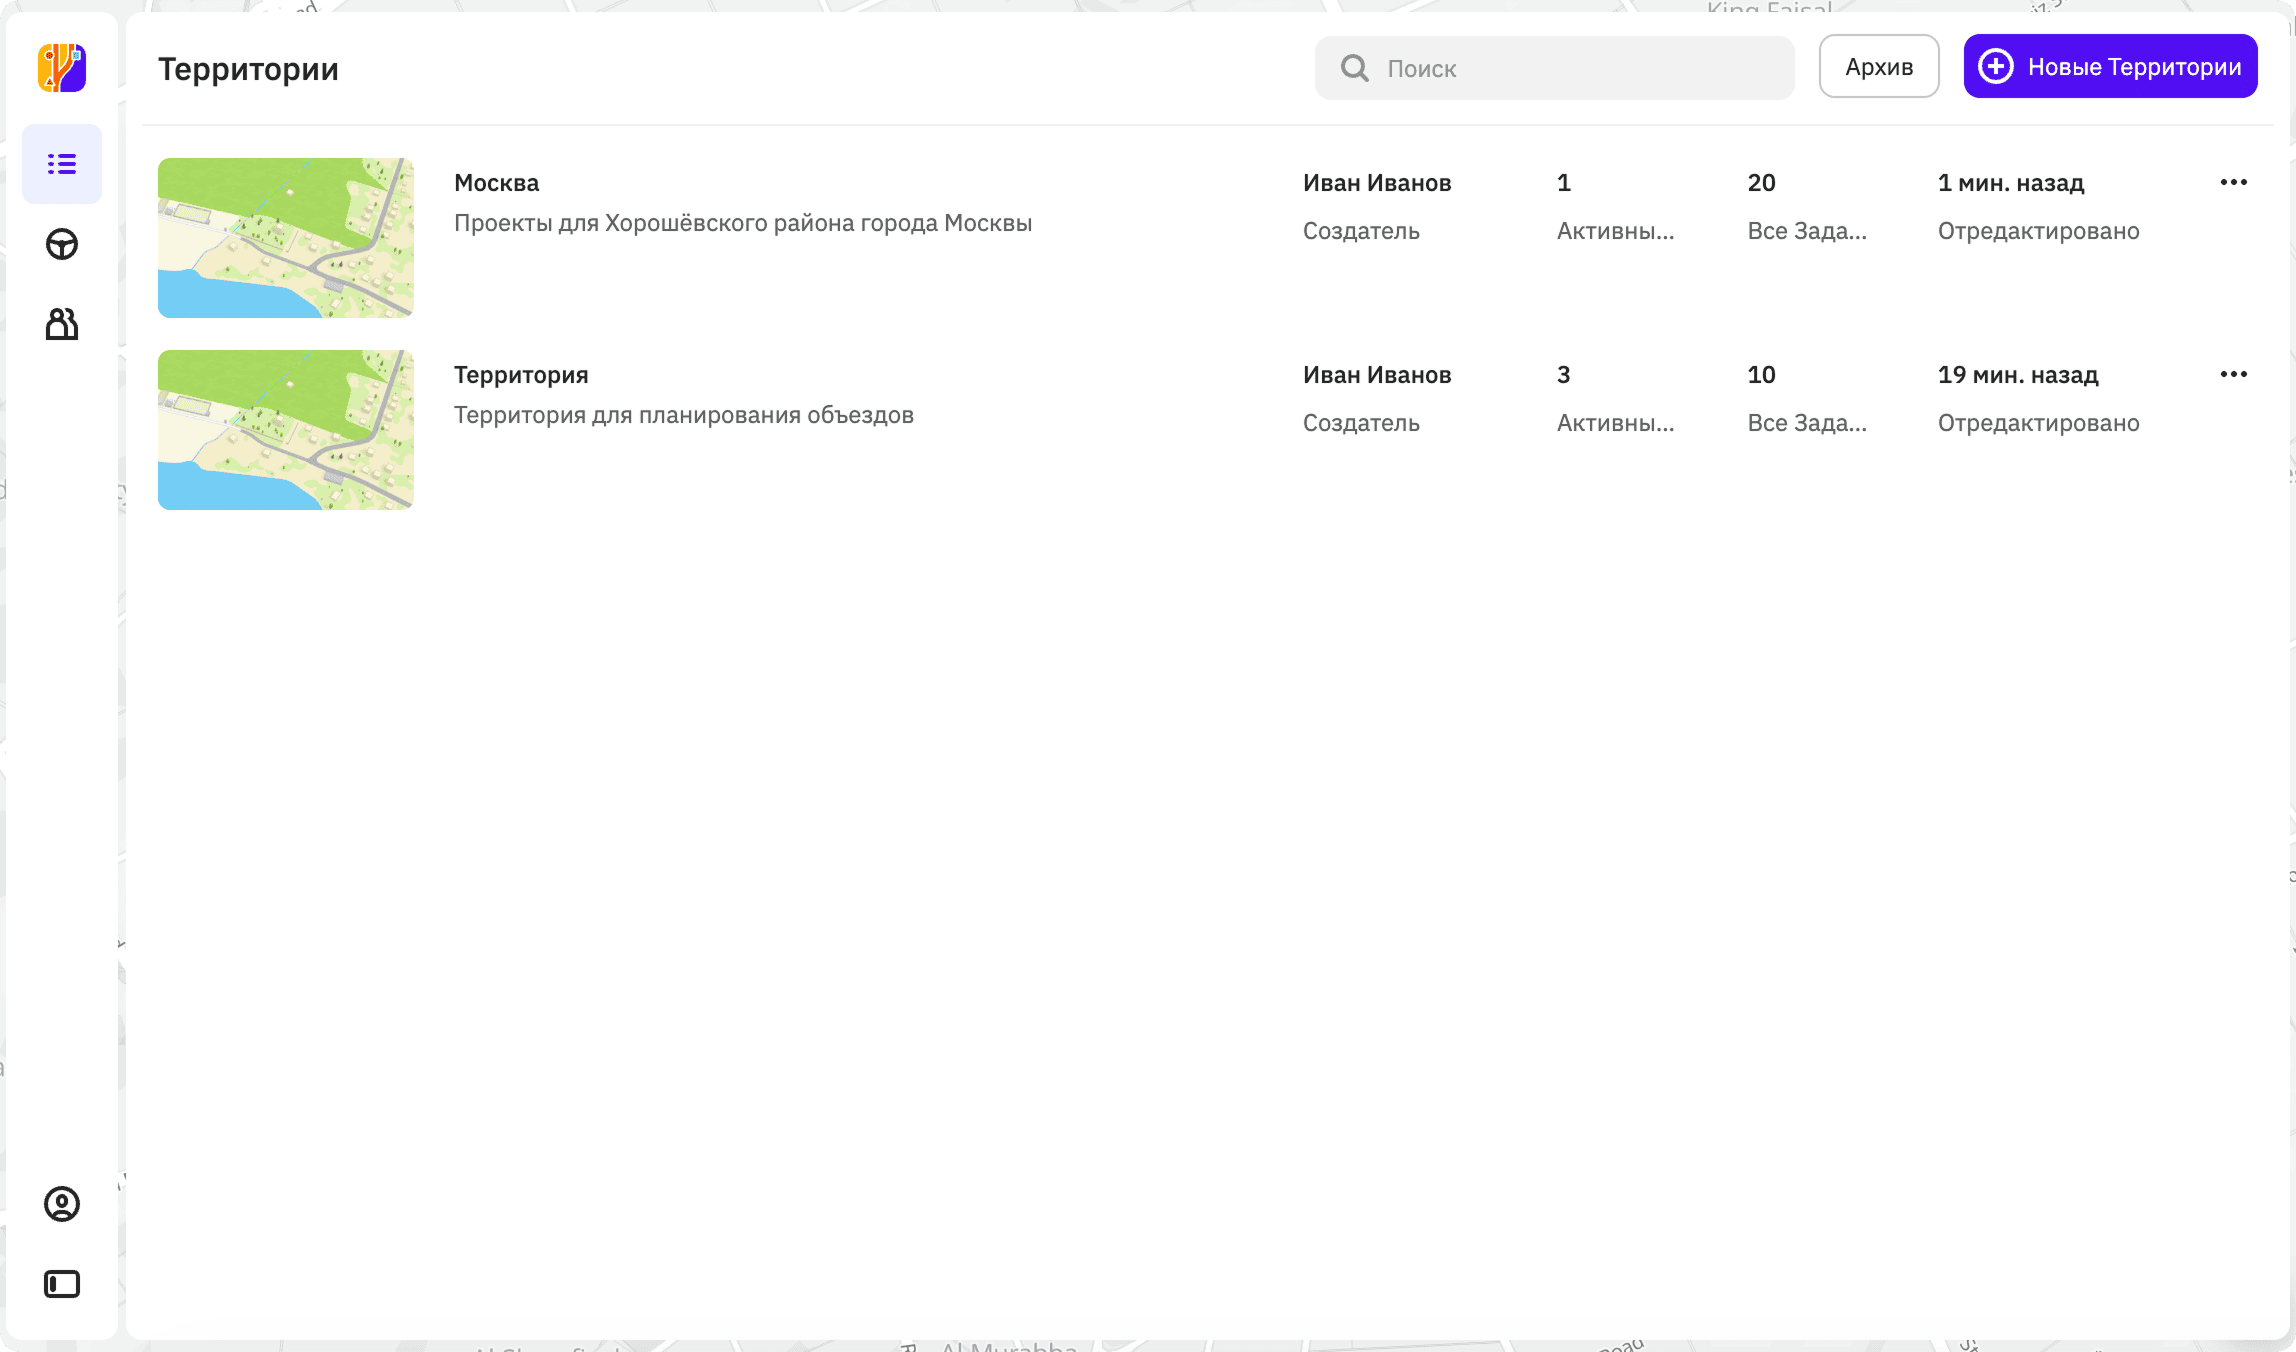The width and height of the screenshot is (2296, 1352).
Task: Open three-dot menu for Территория row
Action: [x=2234, y=374]
